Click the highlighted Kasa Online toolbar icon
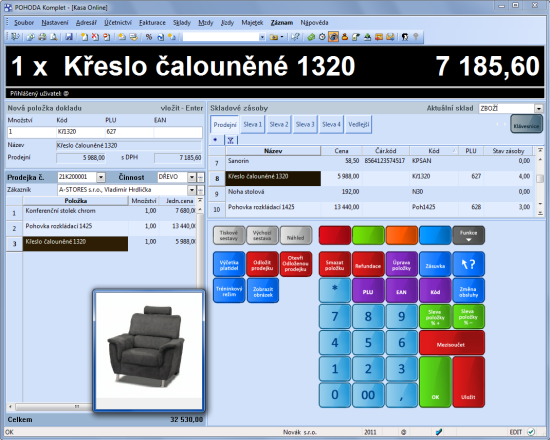Image resolution: width=550 pixels, height=440 pixels. point(333,36)
